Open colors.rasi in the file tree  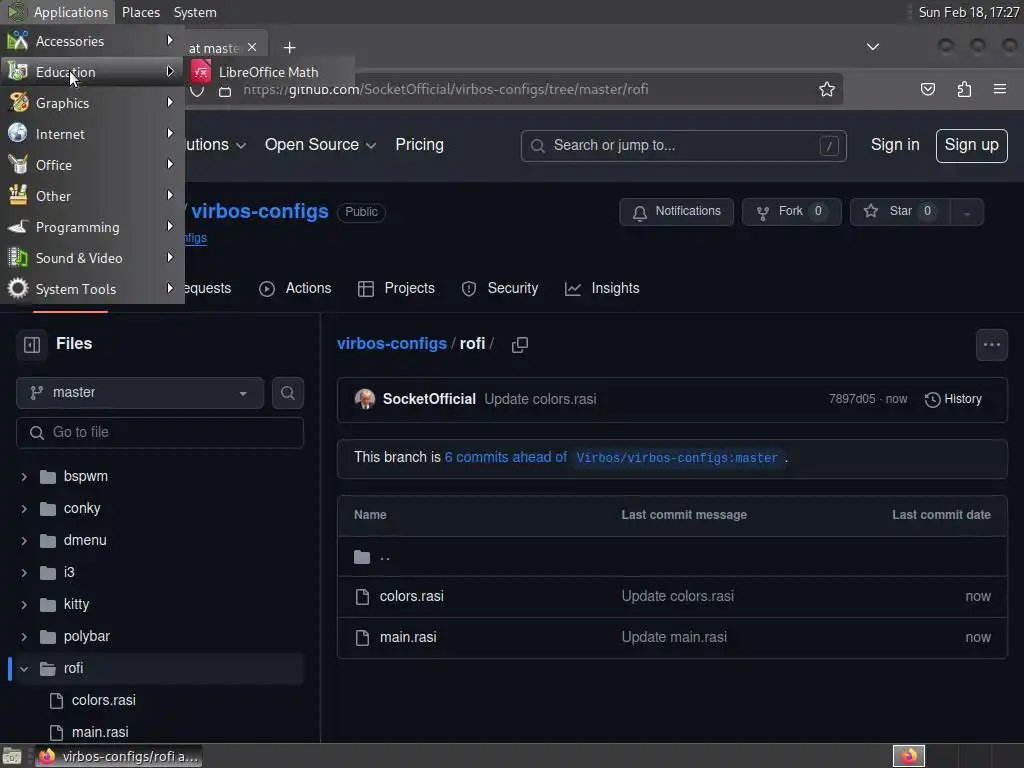103,700
